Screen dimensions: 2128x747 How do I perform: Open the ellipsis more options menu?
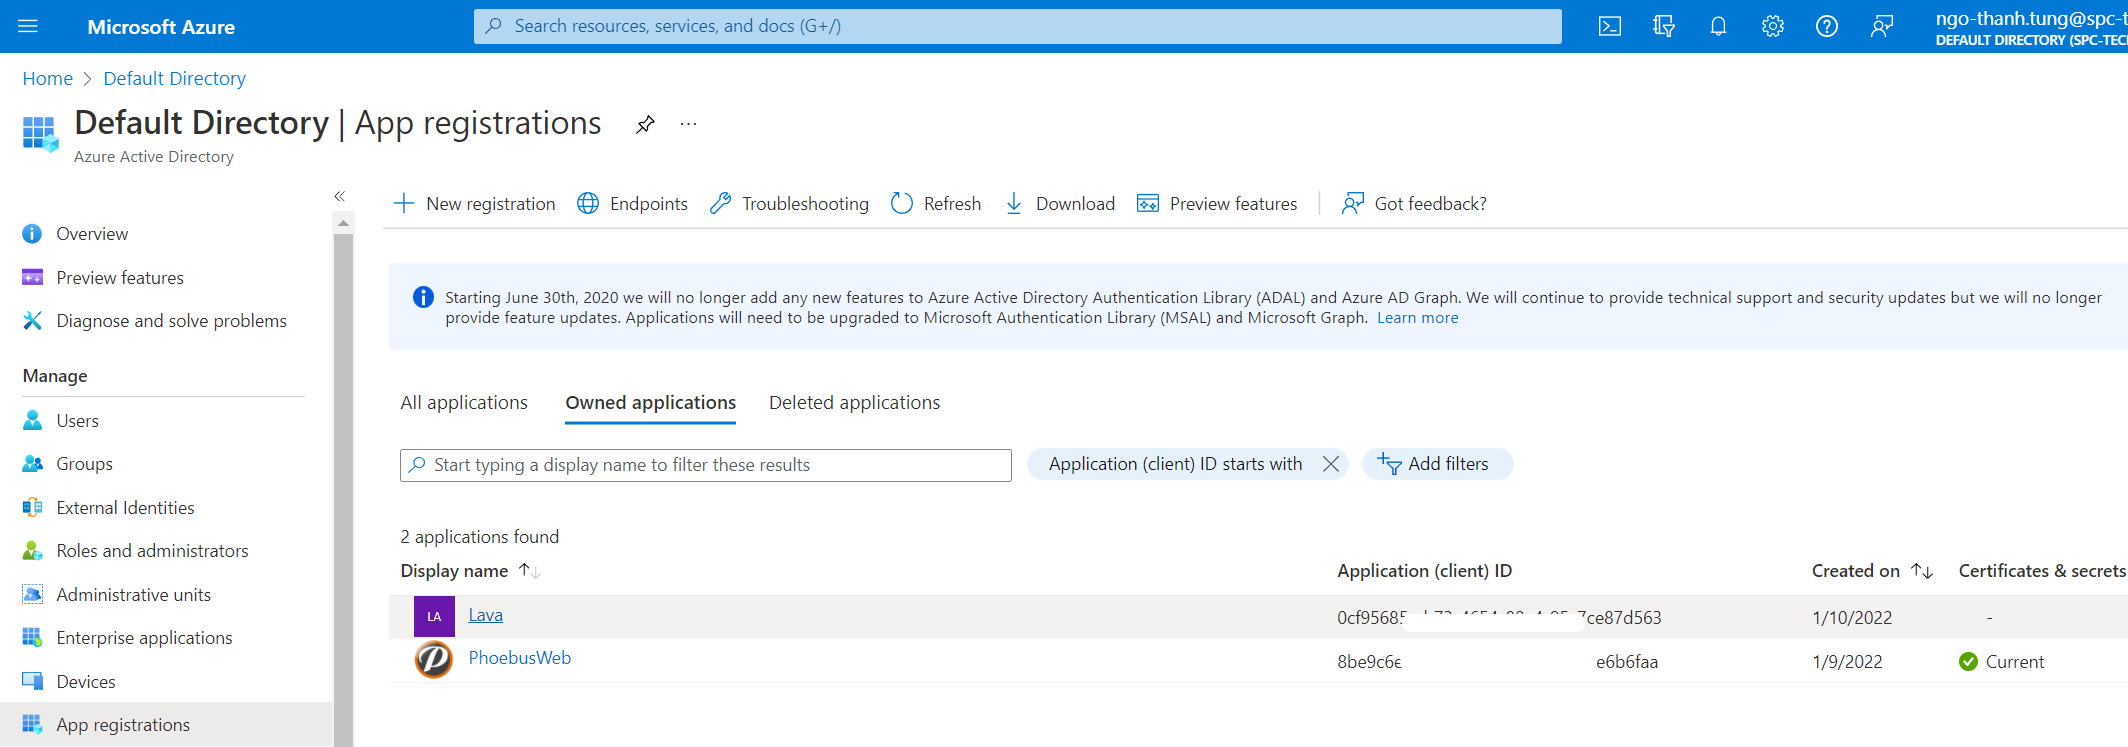(x=688, y=124)
